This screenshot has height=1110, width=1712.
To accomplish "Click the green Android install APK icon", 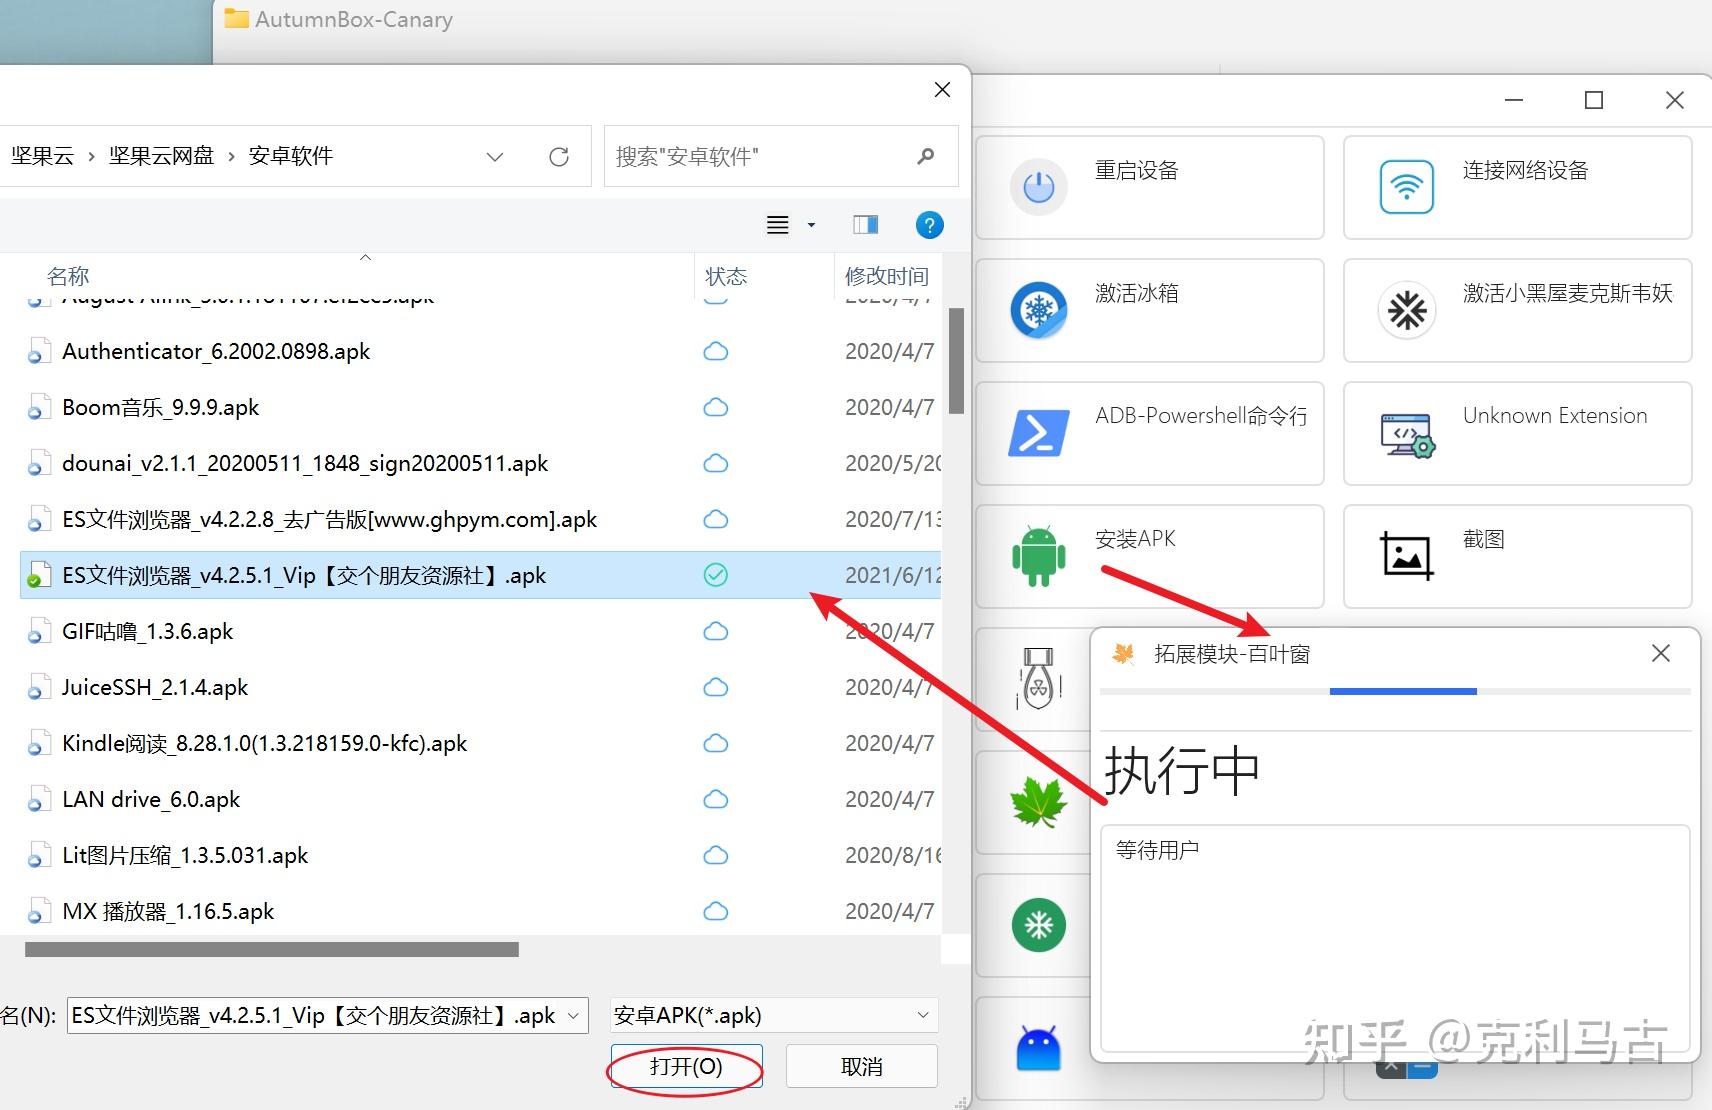I will (1039, 556).
